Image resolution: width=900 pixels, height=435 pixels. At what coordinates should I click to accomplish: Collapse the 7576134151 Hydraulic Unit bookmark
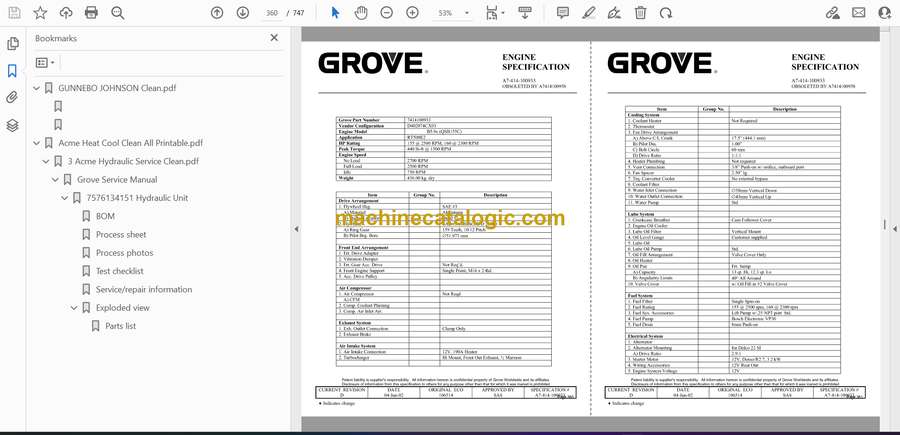(64, 198)
